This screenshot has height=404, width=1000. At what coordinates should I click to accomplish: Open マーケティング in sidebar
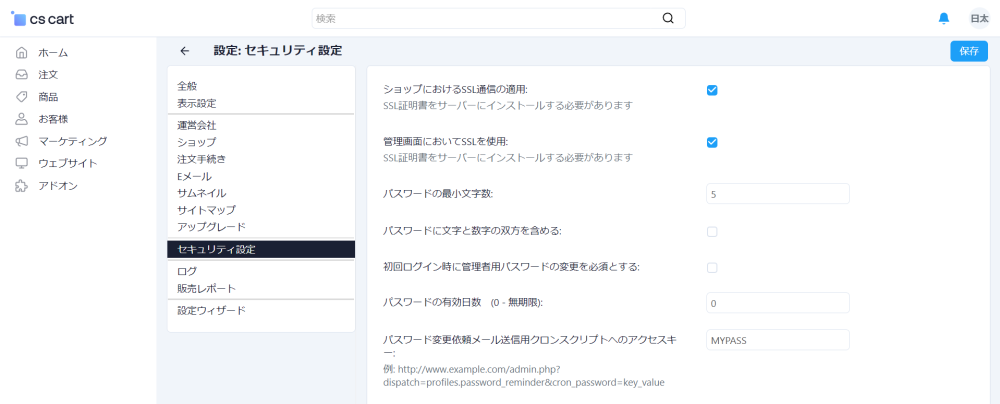coord(73,141)
